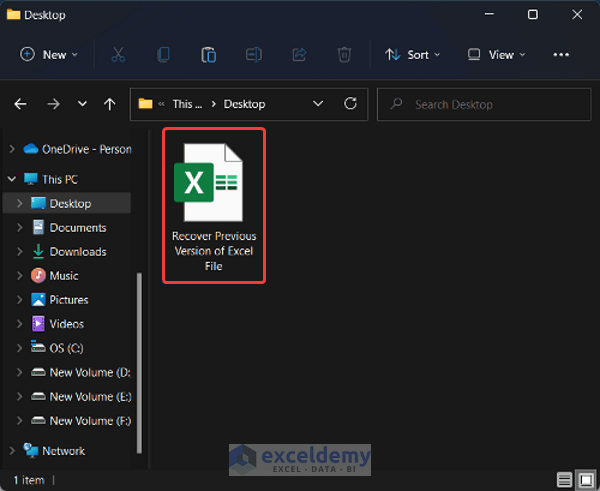600x491 pixels.
Task: Expand the Videos tree node
Action: pos(20,324)
